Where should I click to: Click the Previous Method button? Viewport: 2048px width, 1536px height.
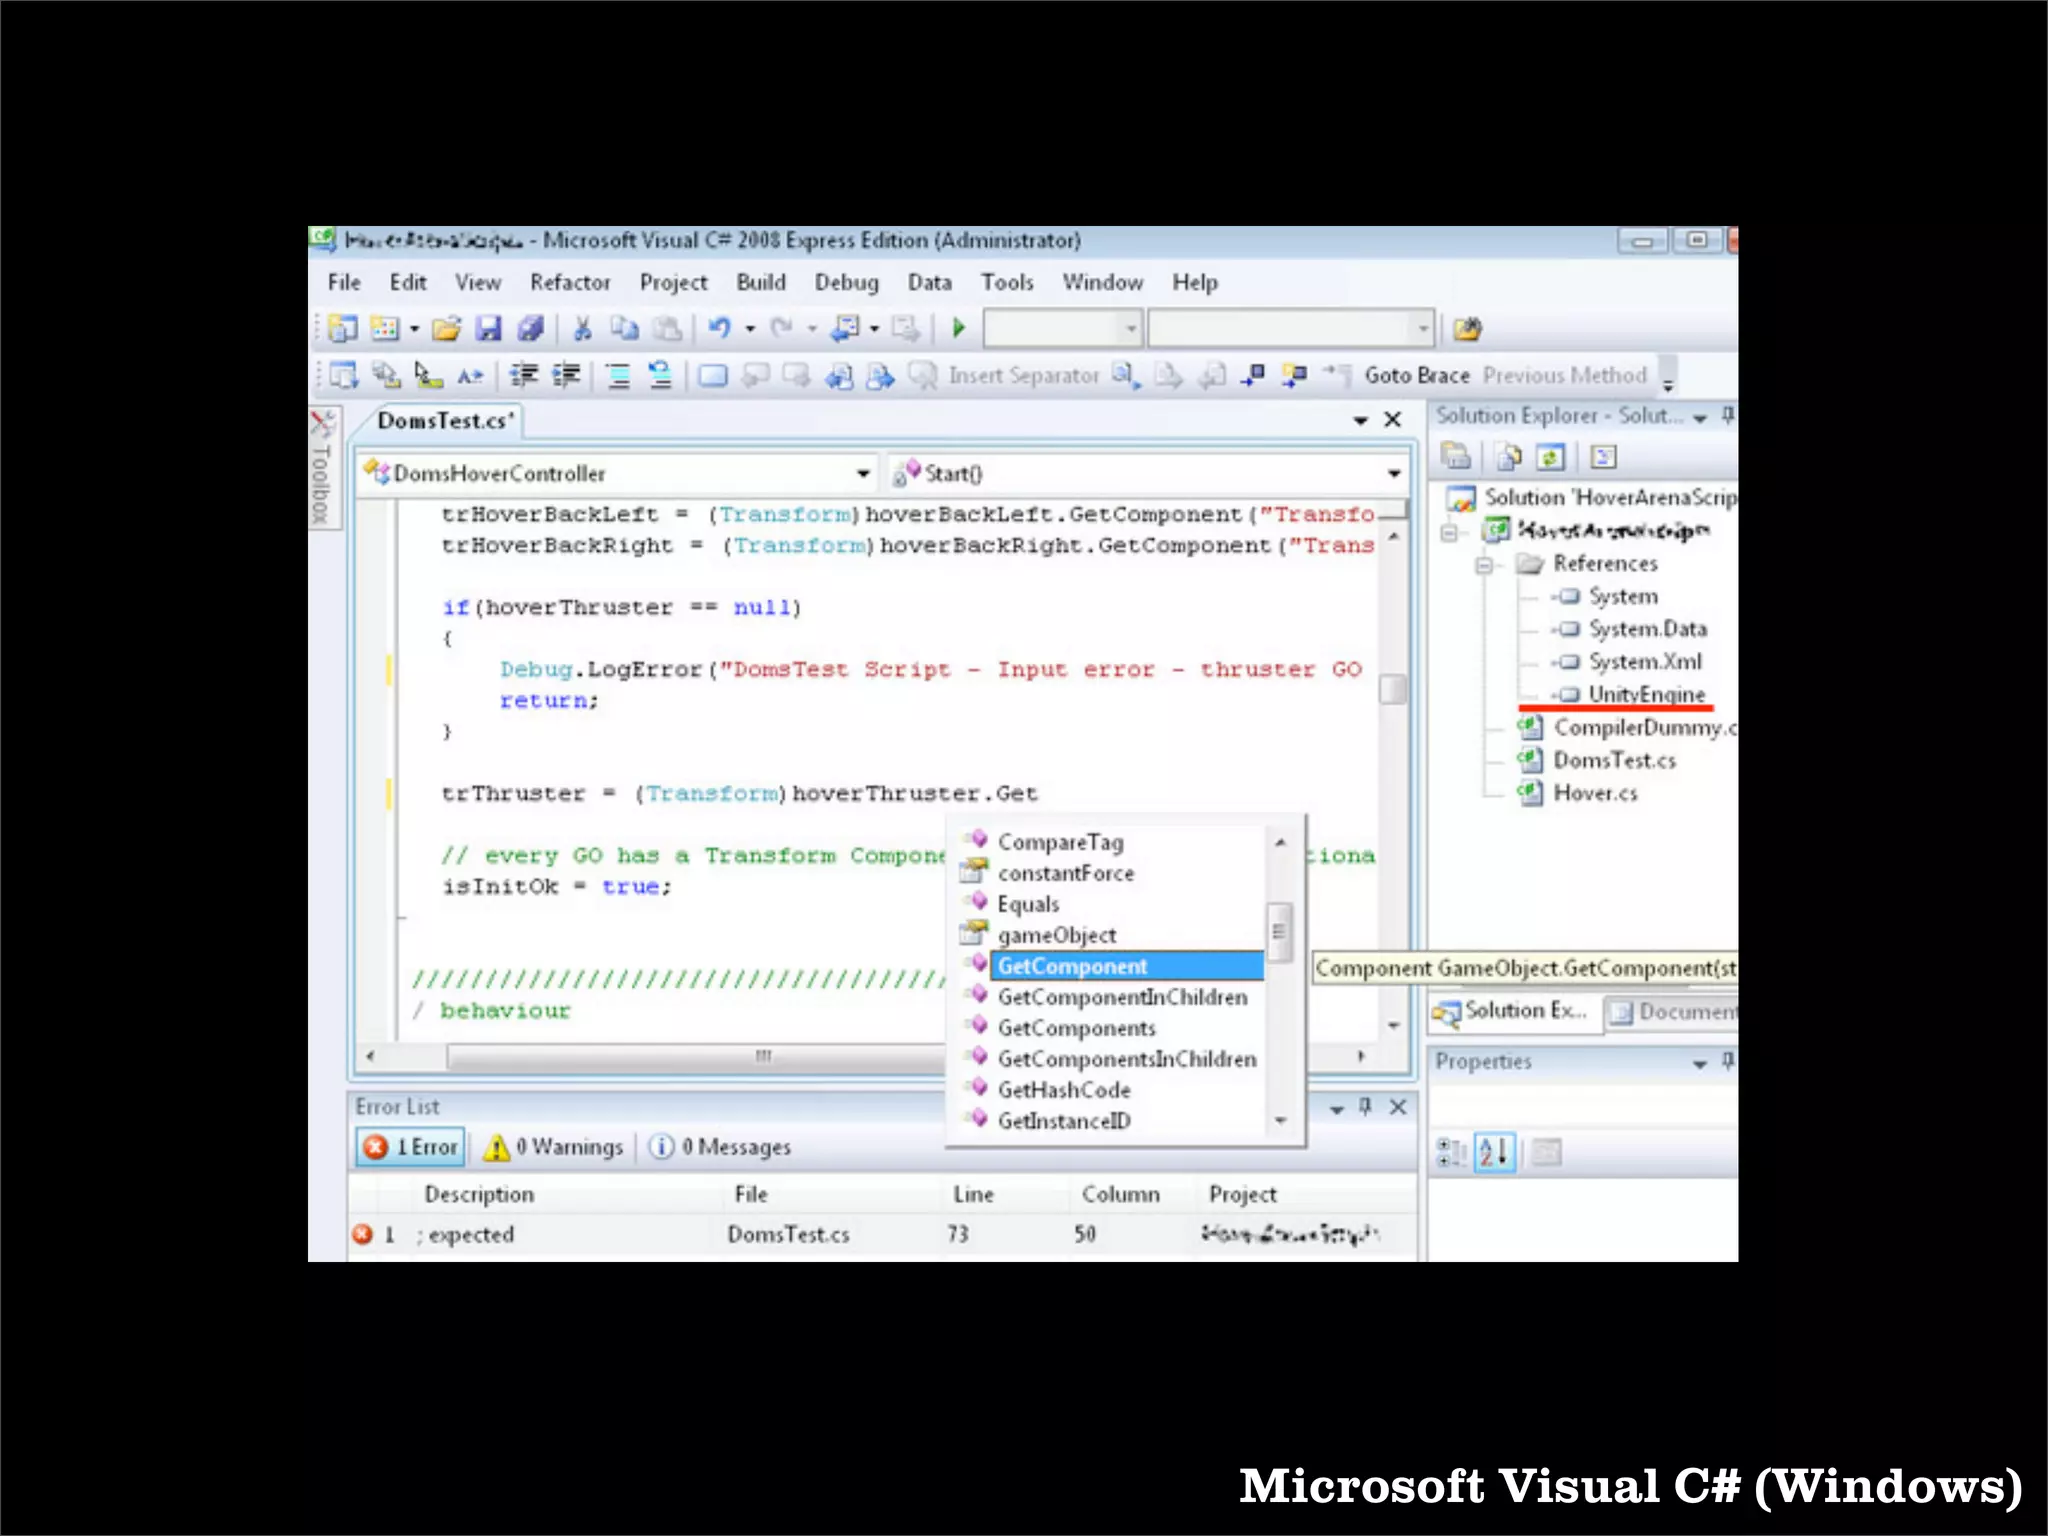(x=1564, y=376)
